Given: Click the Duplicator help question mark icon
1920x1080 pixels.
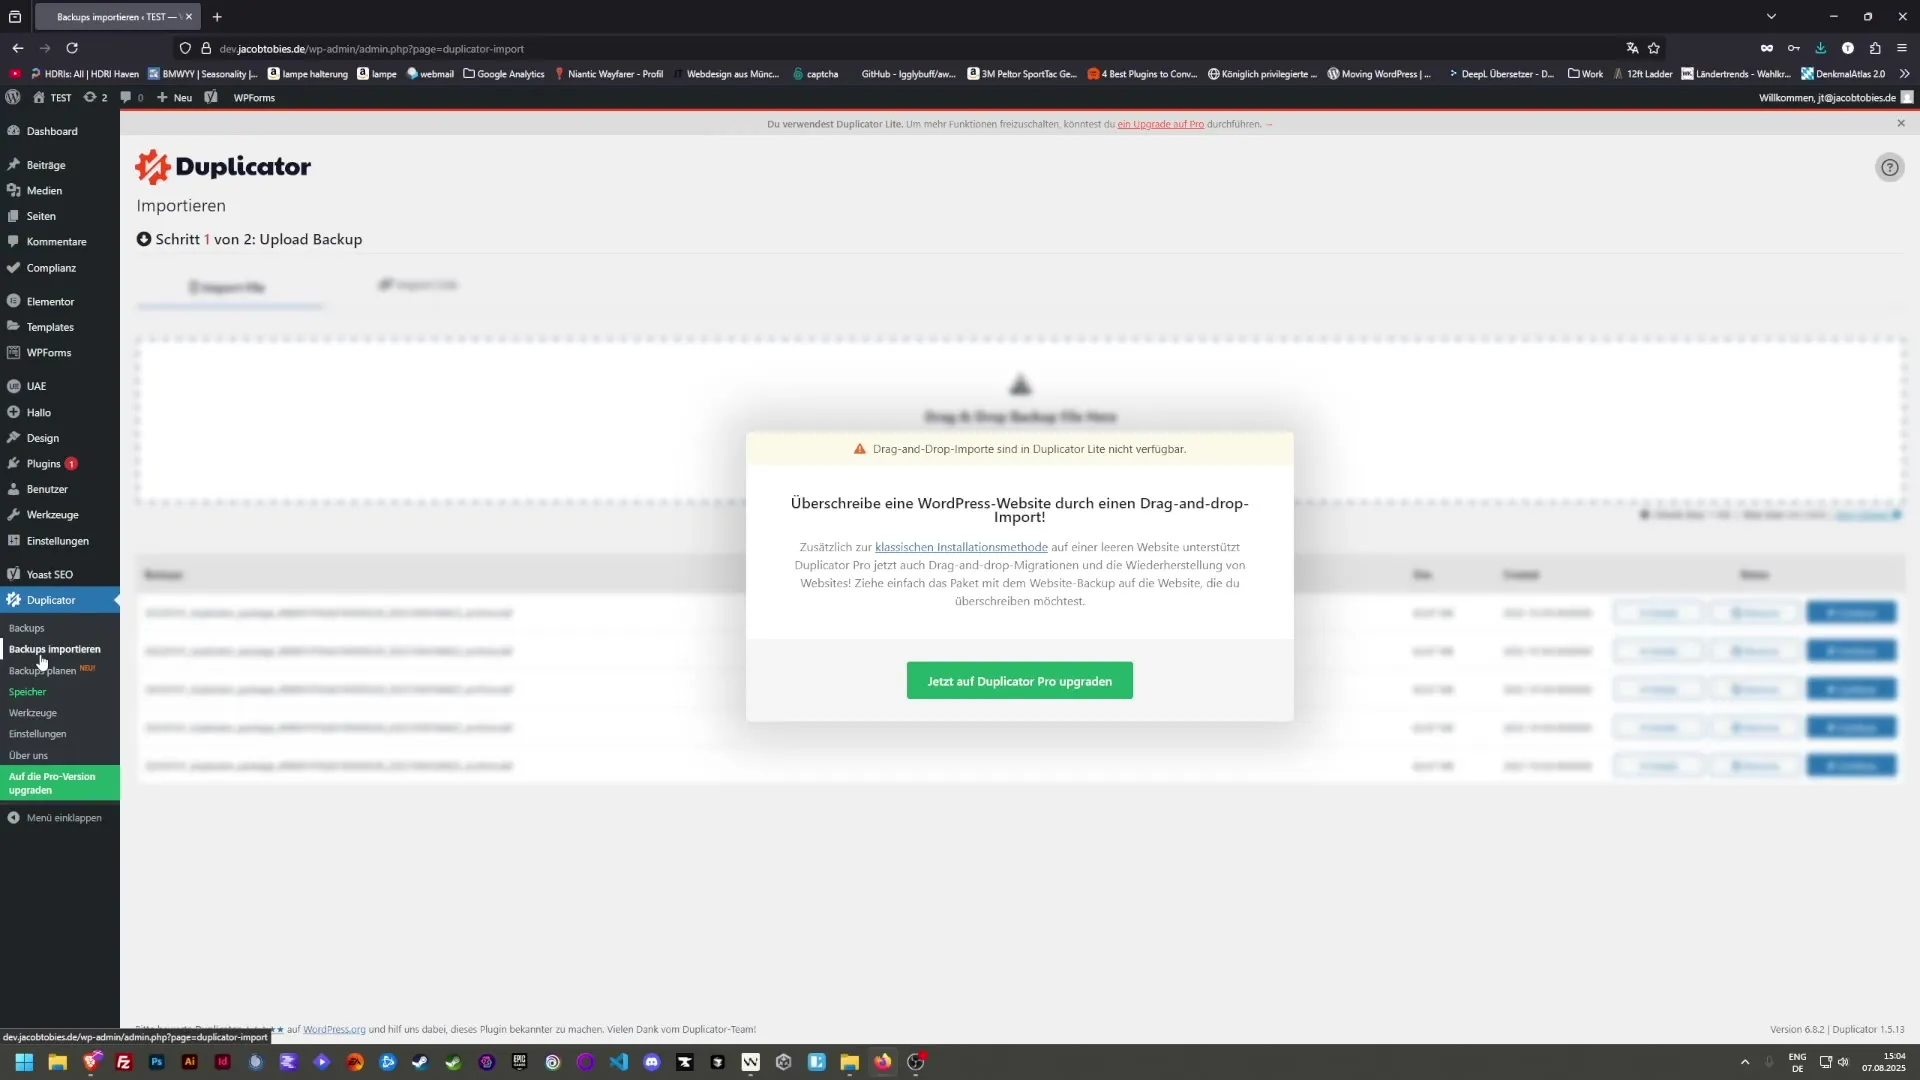Looking at the screenshot, I should pyautogui.click(x=1890, y=167).
